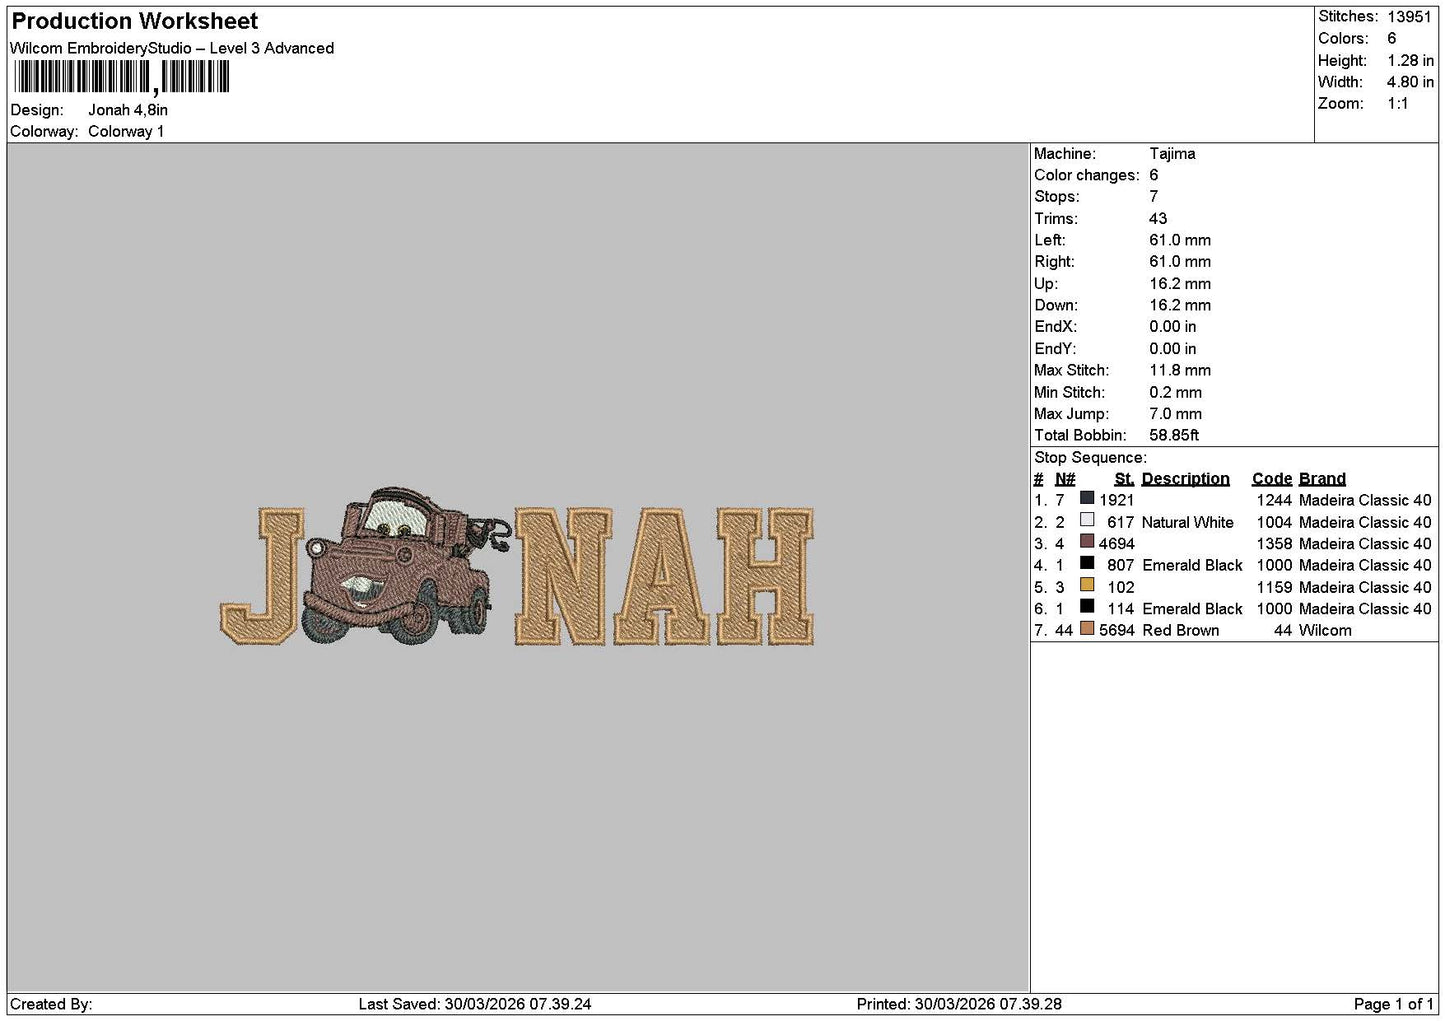Click the 'Colorway 1' value
The width and height of the screenshot is (1445, 1021).
click(x=126, y=131)
